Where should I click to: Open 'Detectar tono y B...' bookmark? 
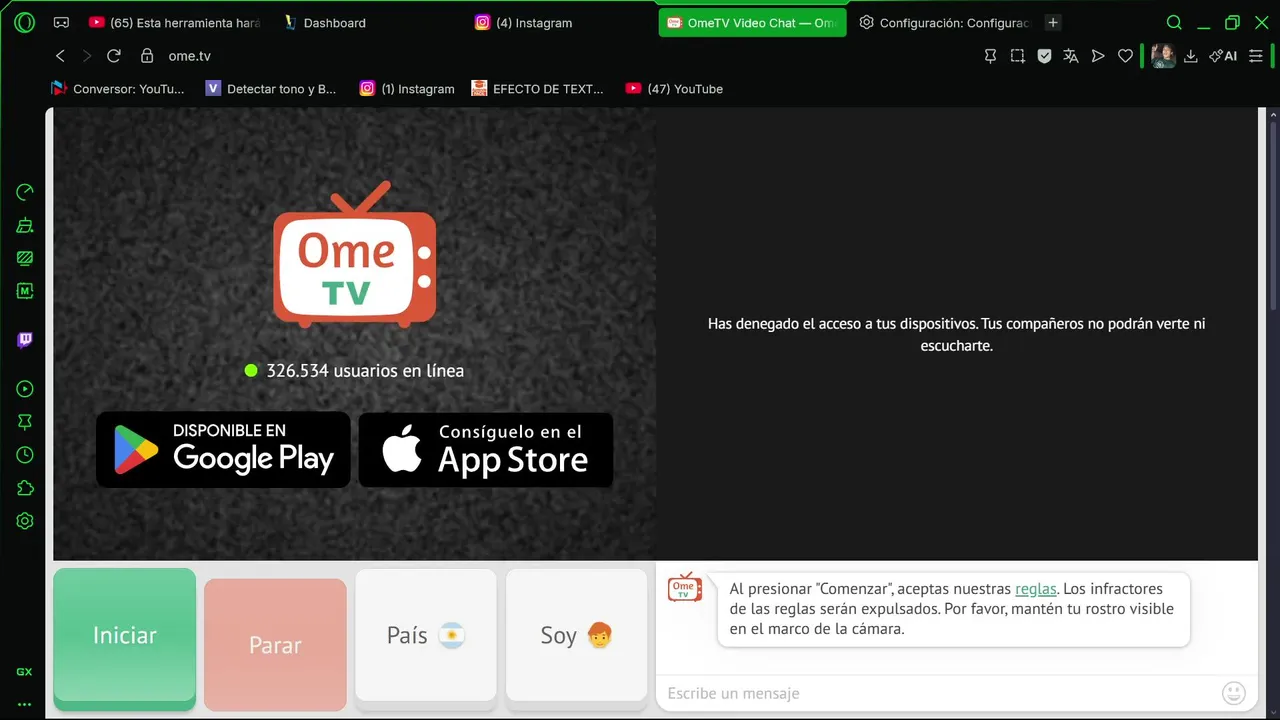(x=271, y=89)
